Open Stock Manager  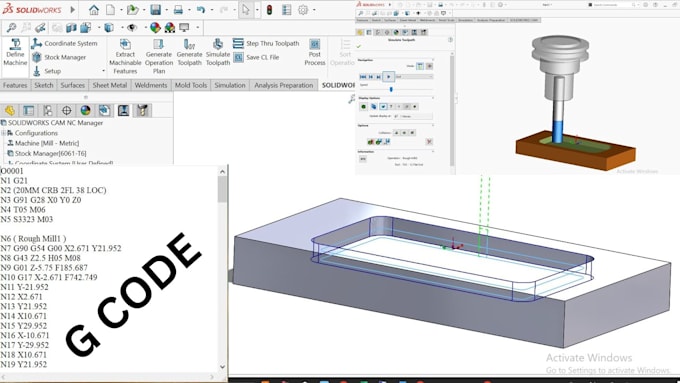(59, 57)
